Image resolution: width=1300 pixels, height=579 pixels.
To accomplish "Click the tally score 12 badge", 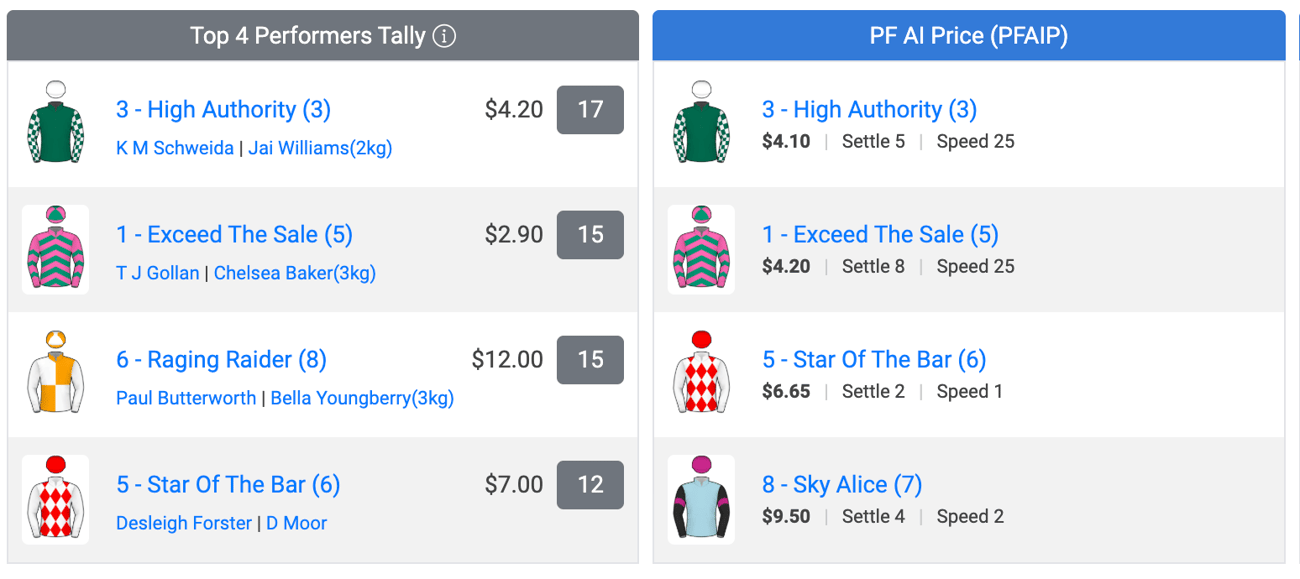I will click(590, 485).
